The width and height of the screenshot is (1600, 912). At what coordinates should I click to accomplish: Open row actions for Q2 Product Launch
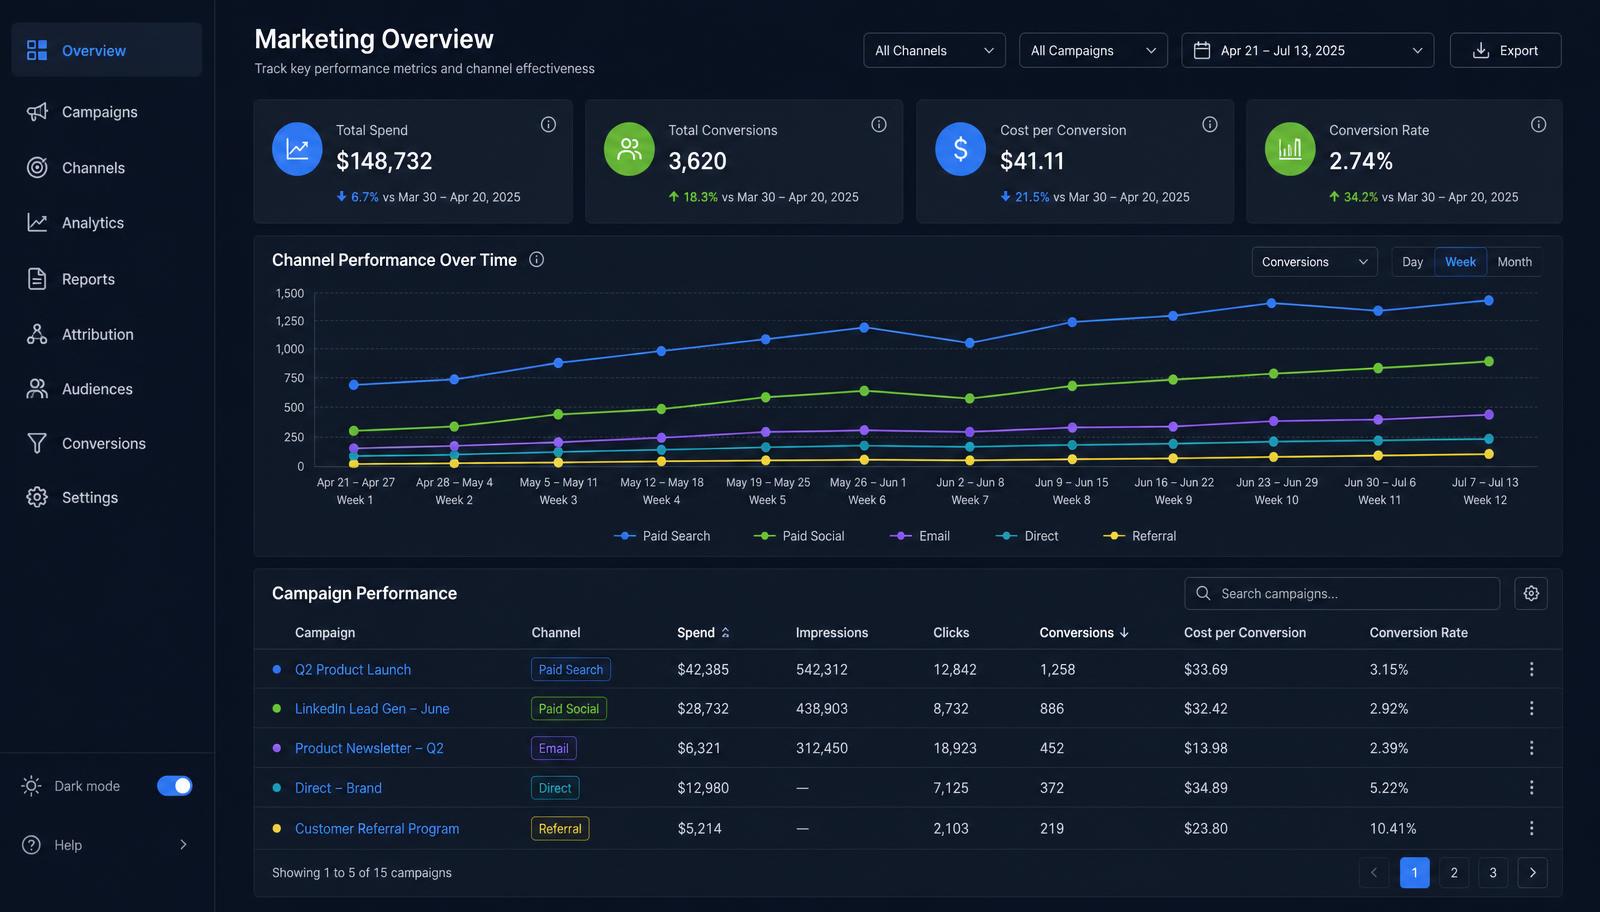click(1531, 669)
